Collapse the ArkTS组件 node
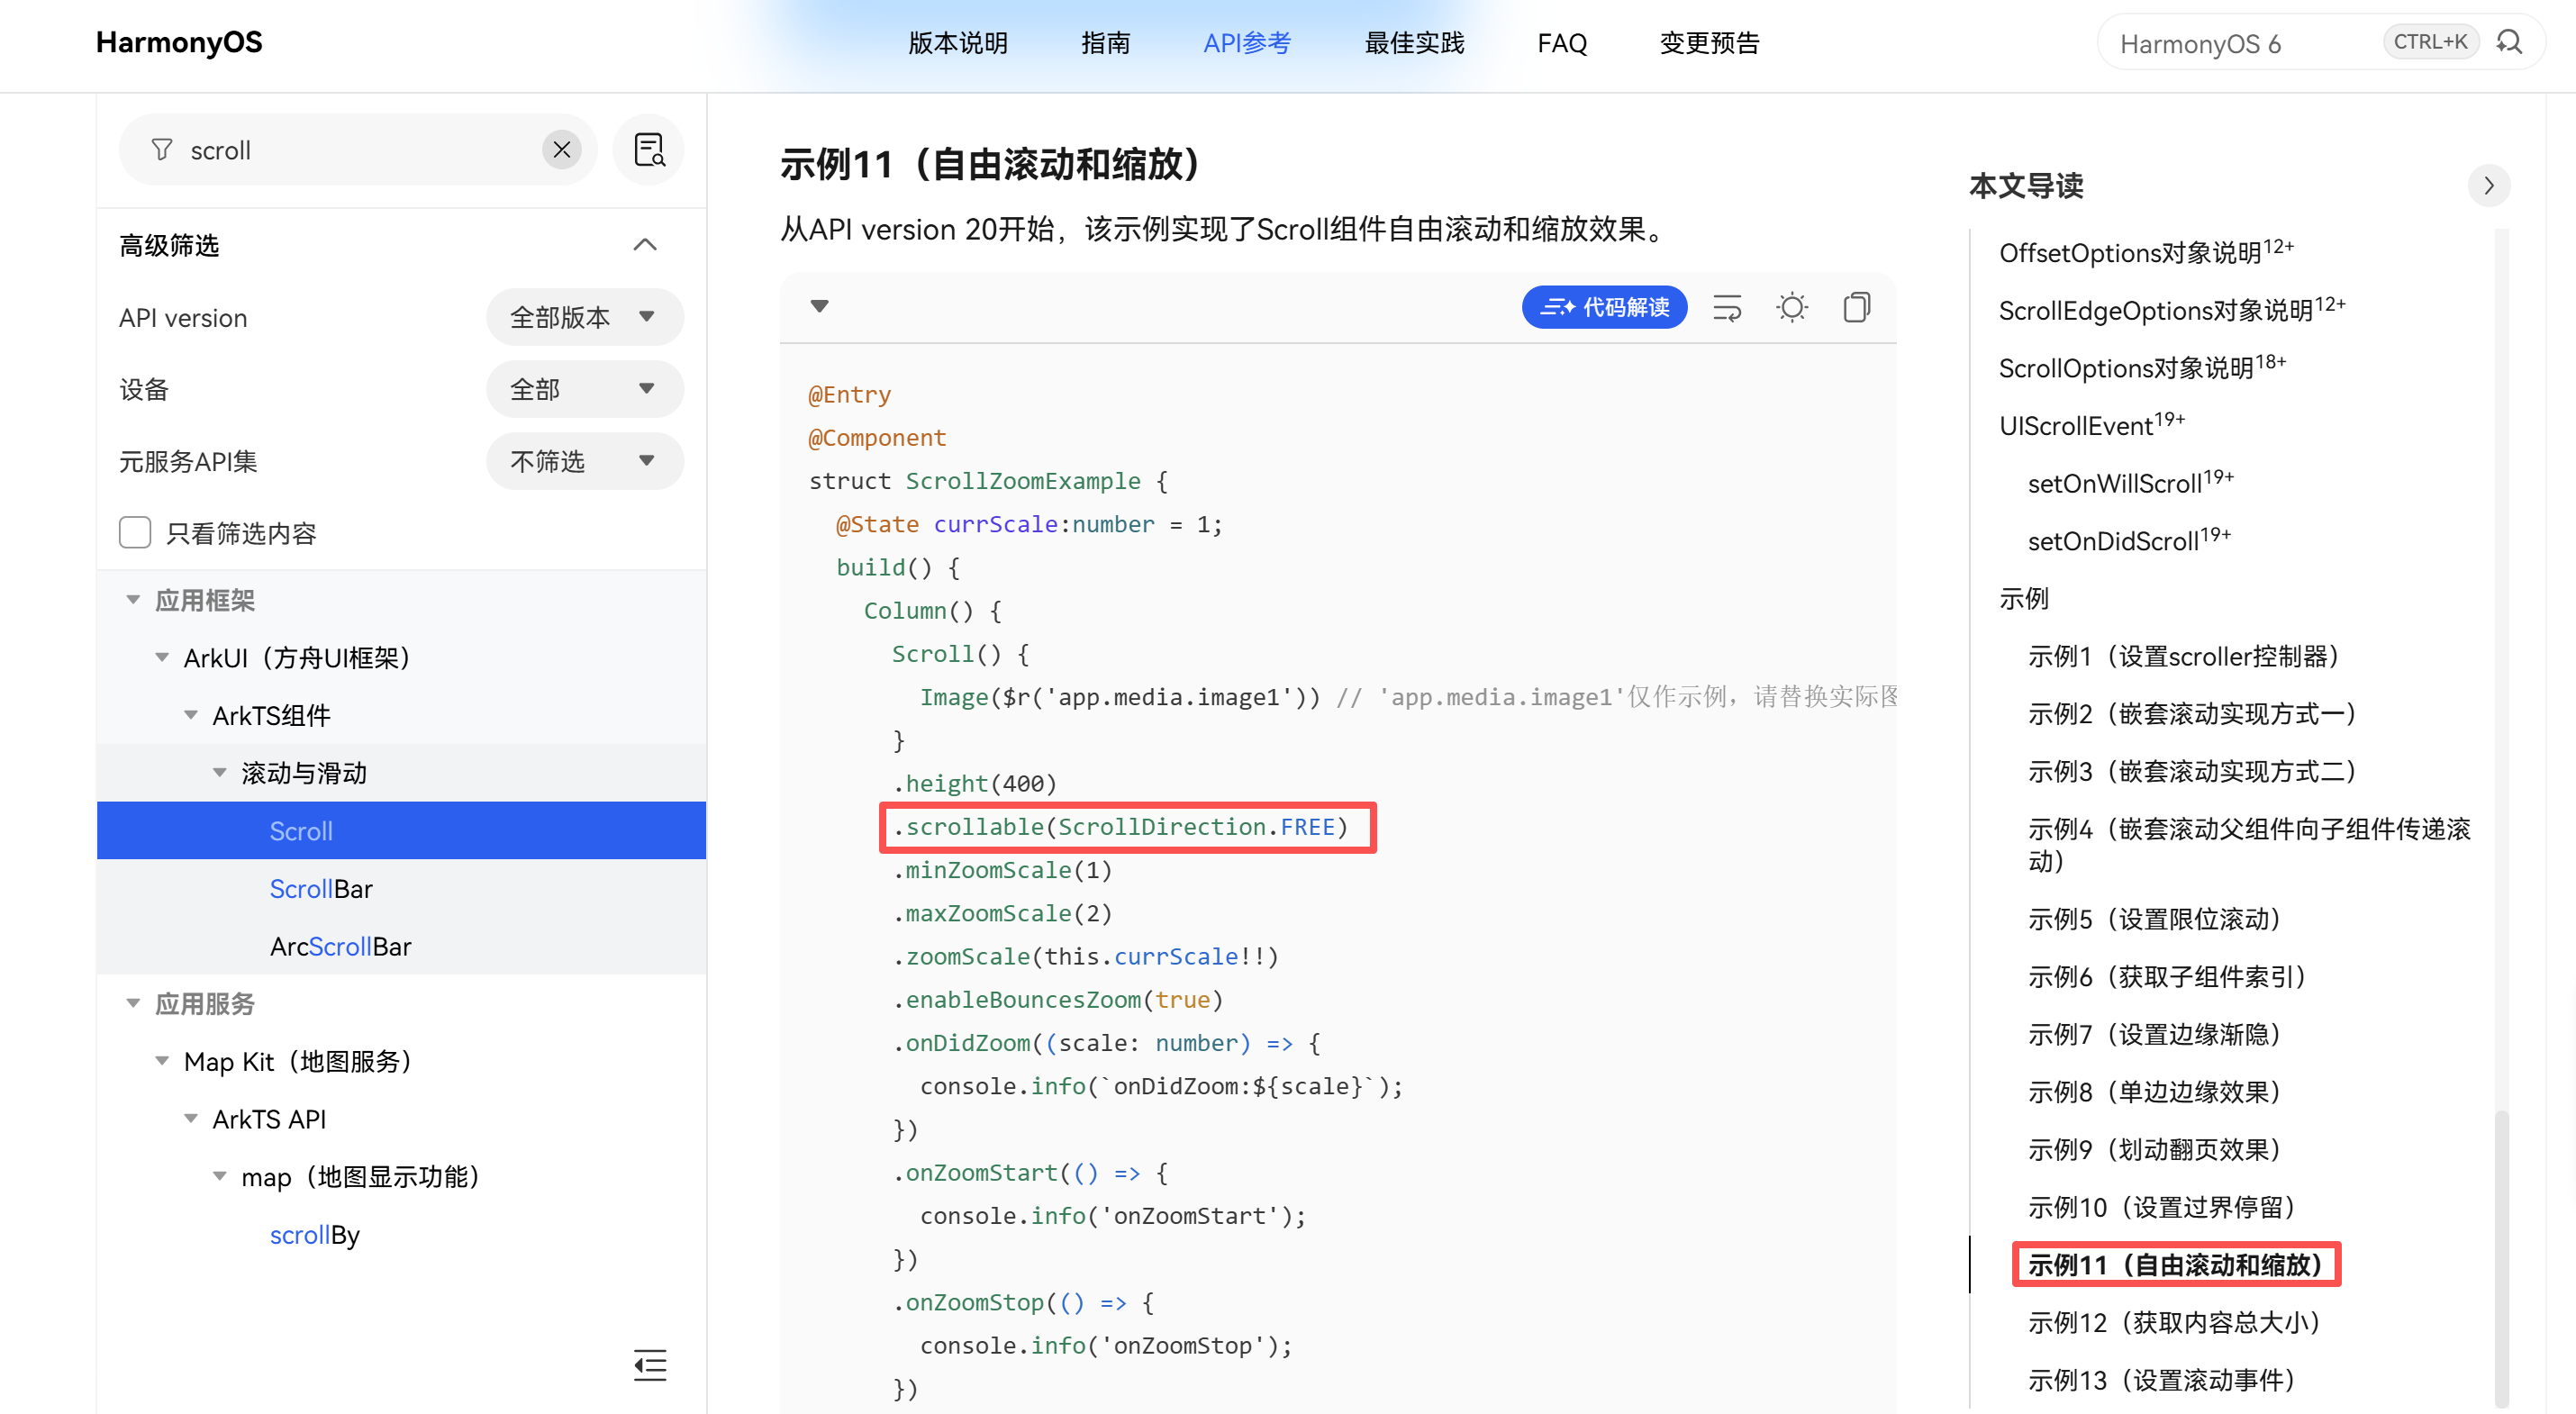The height and width of the screenshot is (1414, 2576). 191,715
